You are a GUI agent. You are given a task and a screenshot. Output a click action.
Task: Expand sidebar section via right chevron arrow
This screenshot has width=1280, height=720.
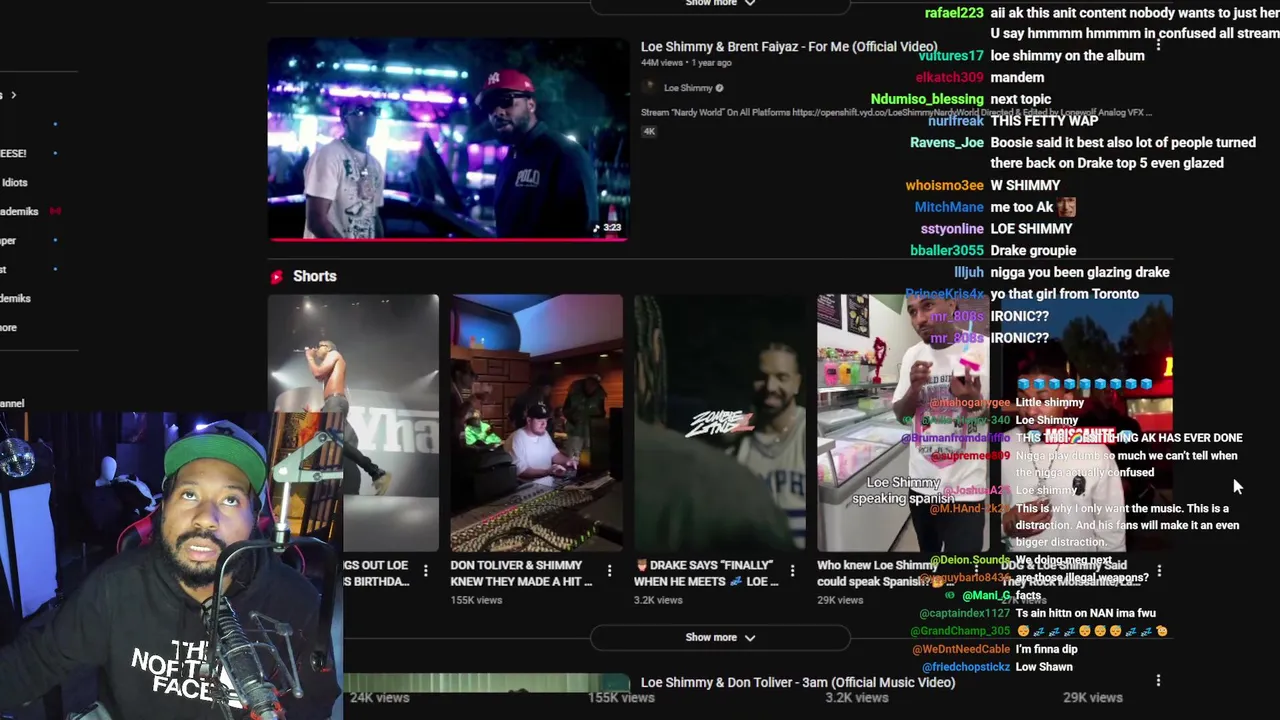pos(13,95)
